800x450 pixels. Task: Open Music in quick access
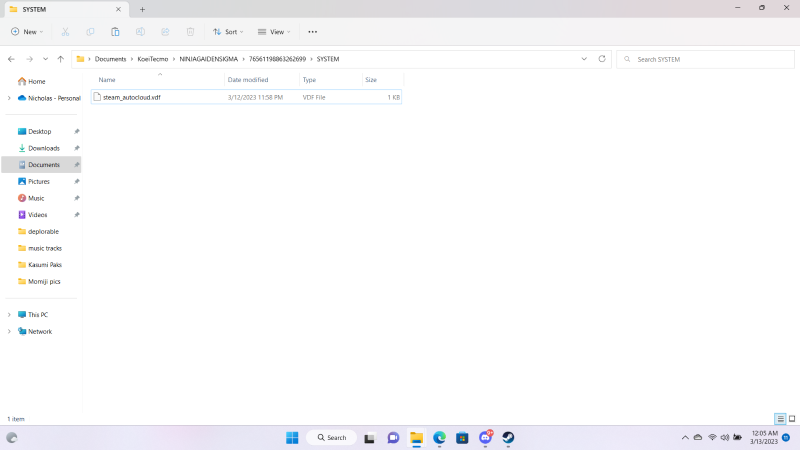tap(36, 198)
